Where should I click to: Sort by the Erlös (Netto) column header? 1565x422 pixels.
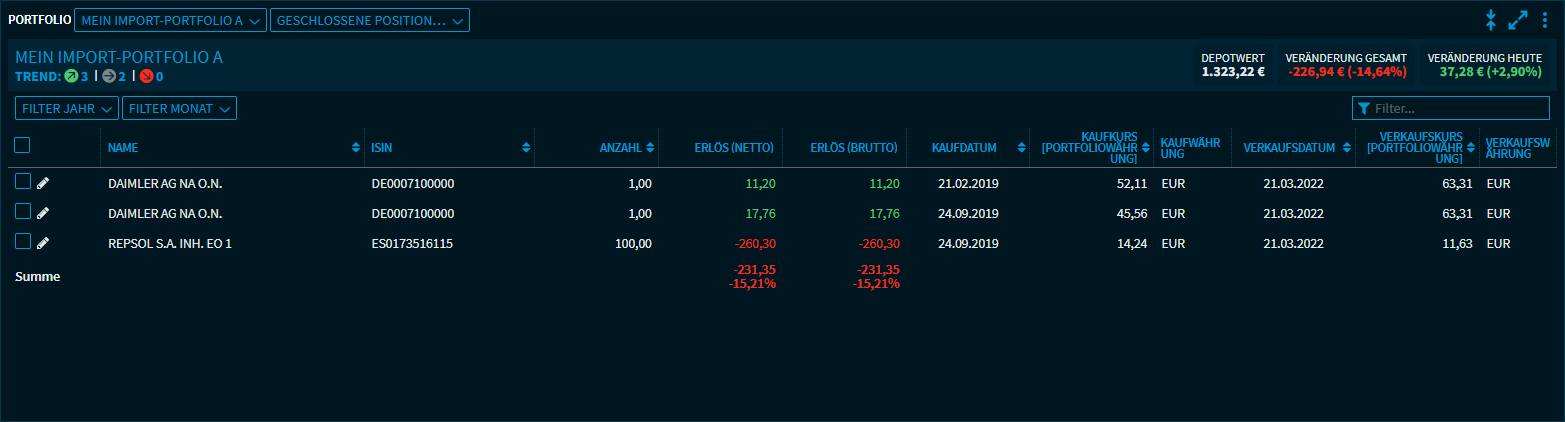[734, 148]
